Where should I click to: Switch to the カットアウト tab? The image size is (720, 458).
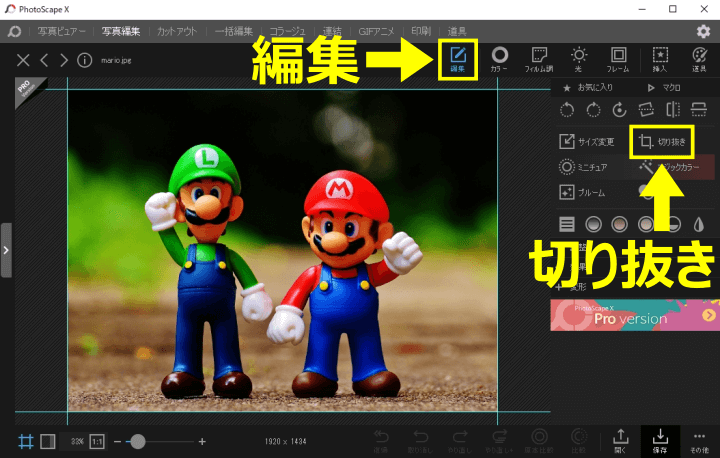pyautogui.click(x=177, y=31)
